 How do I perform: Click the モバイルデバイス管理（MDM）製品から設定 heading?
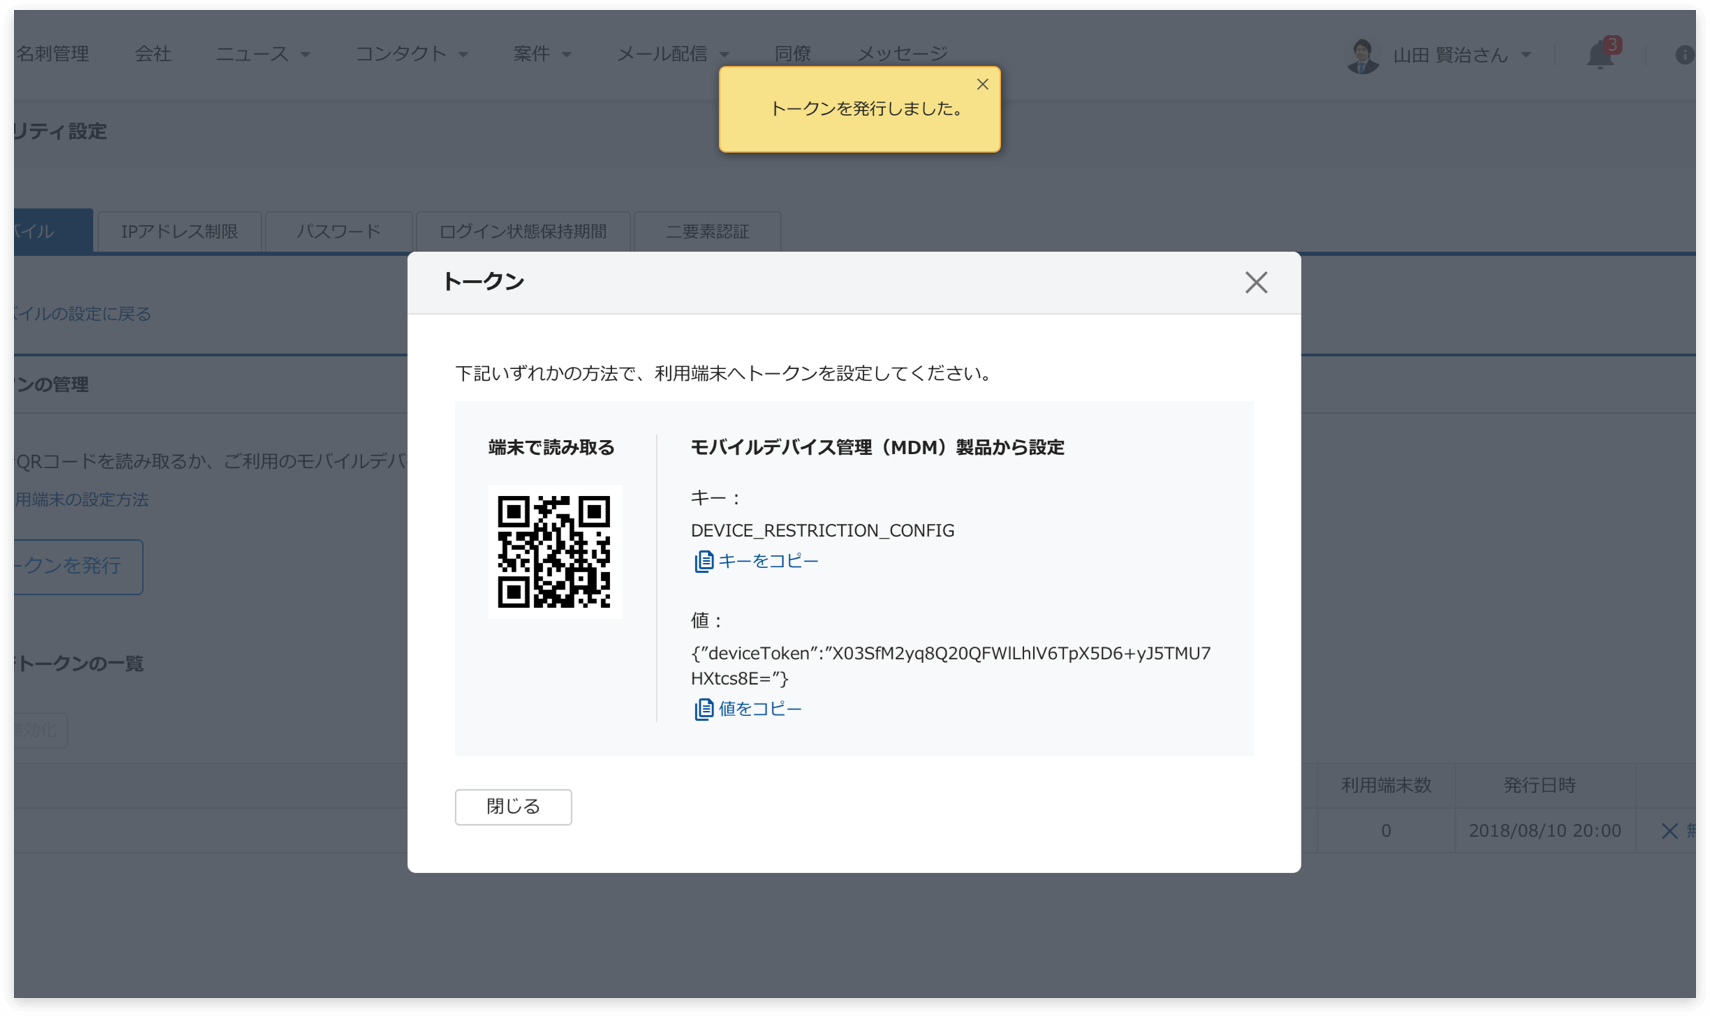877,448
